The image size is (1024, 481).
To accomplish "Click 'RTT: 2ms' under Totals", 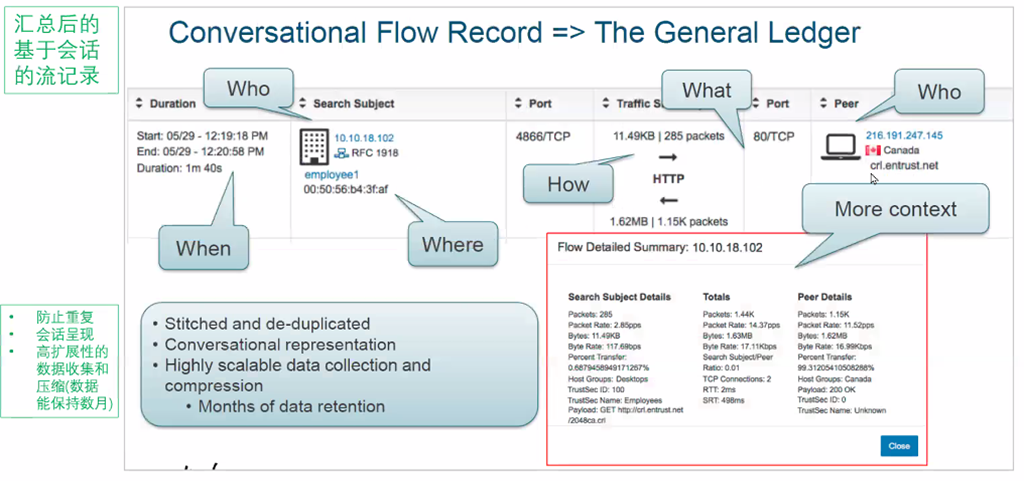I will point(719,390).
